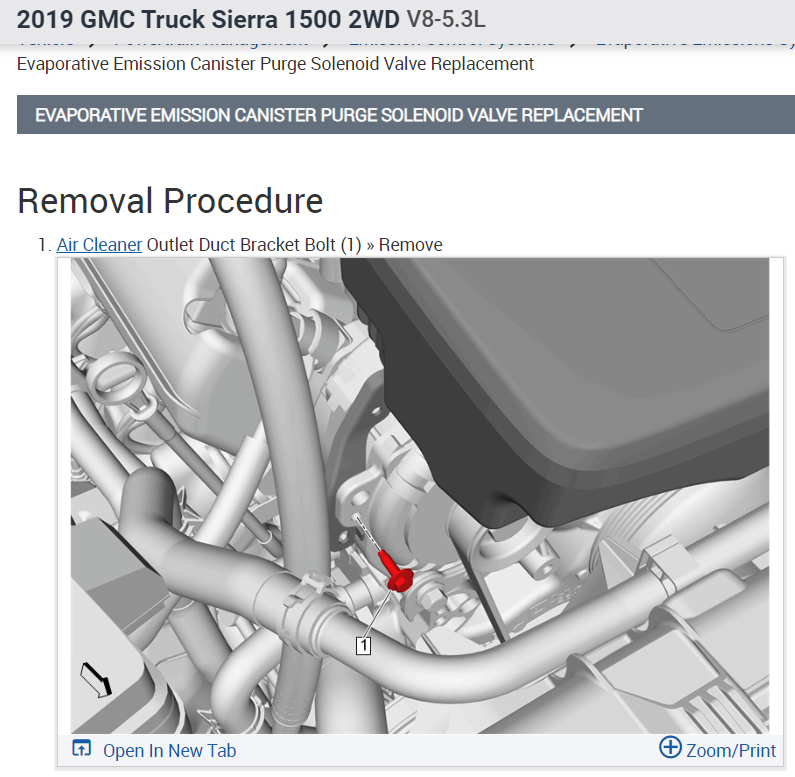The height and width of the screenshot is (777, 795).
Task: Click the Emission Control Systems breadcrumb
Action: (x=452, y=43)
